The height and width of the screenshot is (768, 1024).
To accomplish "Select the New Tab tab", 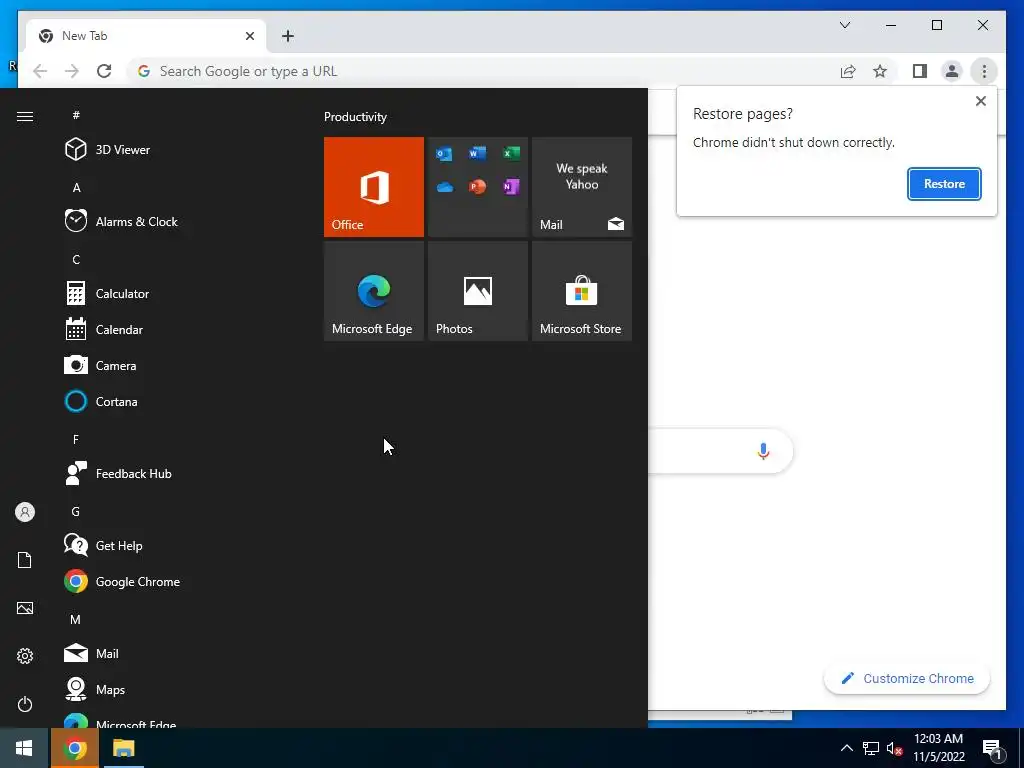I will [146, 36].
